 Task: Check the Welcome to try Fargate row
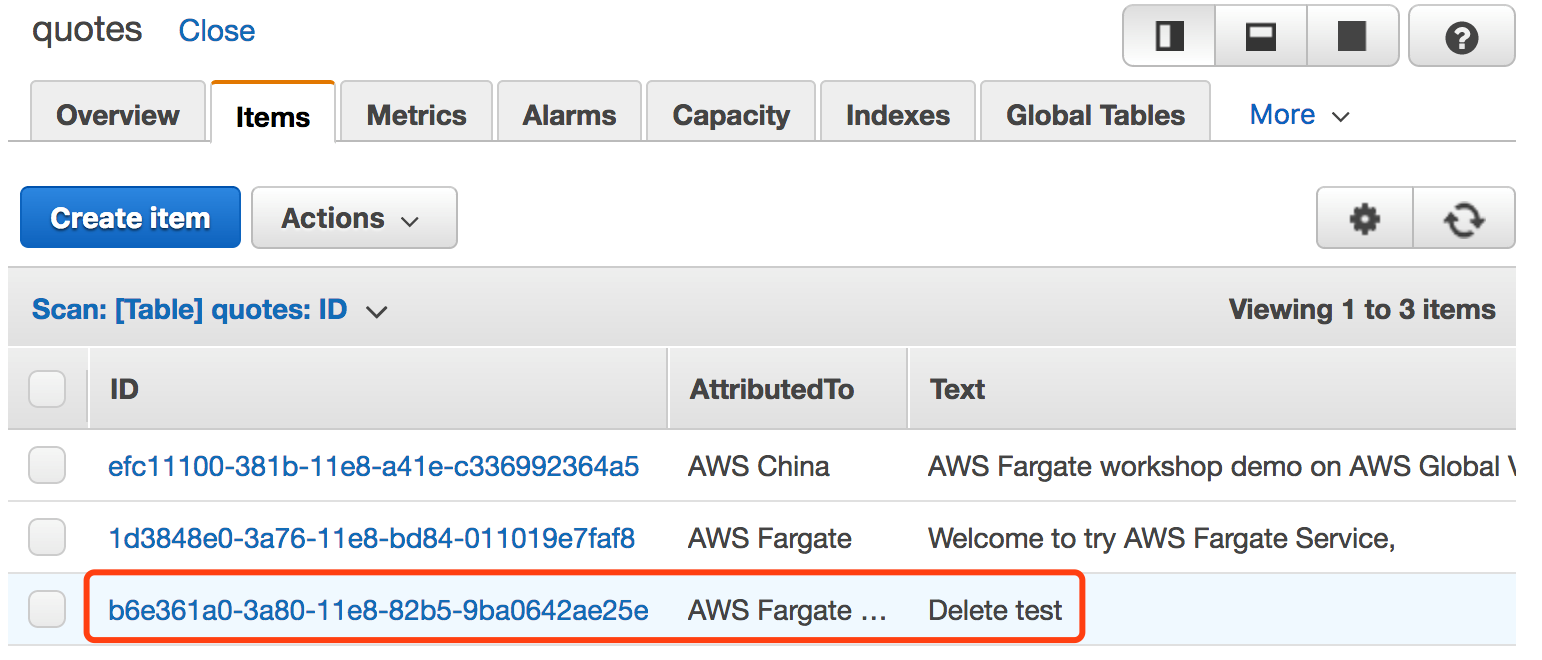pos(47,538)
